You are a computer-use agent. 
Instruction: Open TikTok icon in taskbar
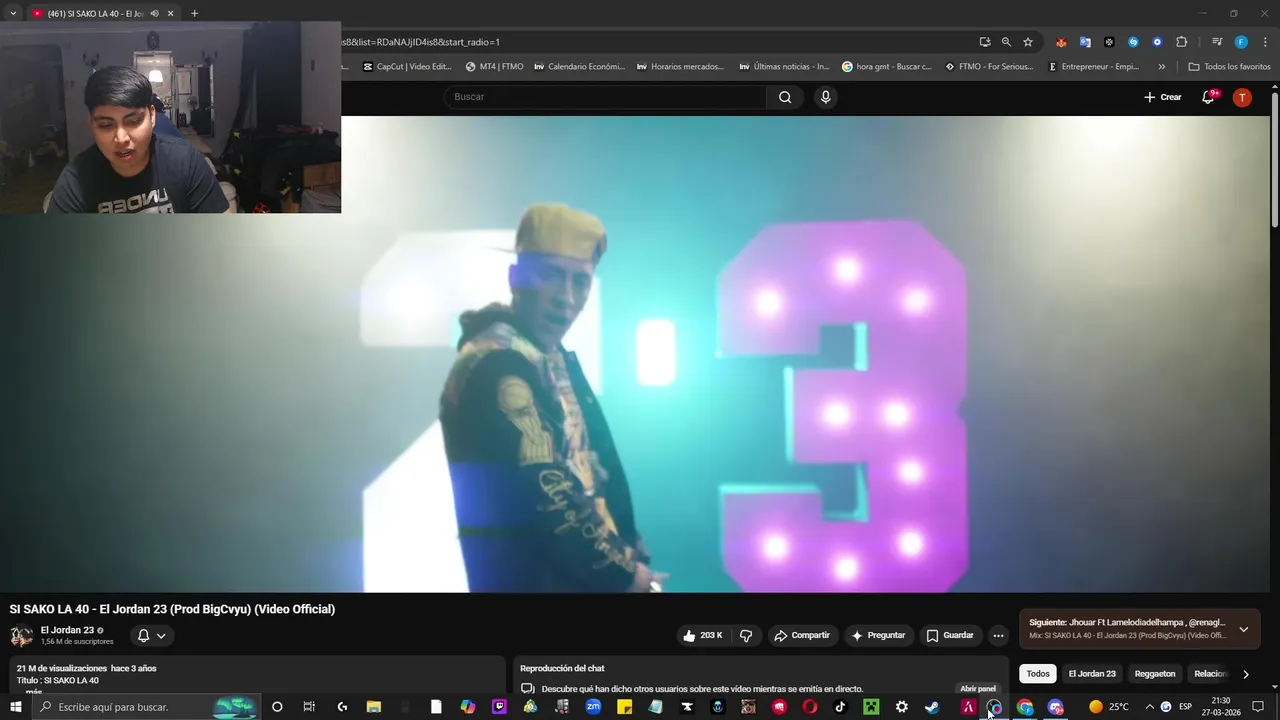click(x=840, y=707)
